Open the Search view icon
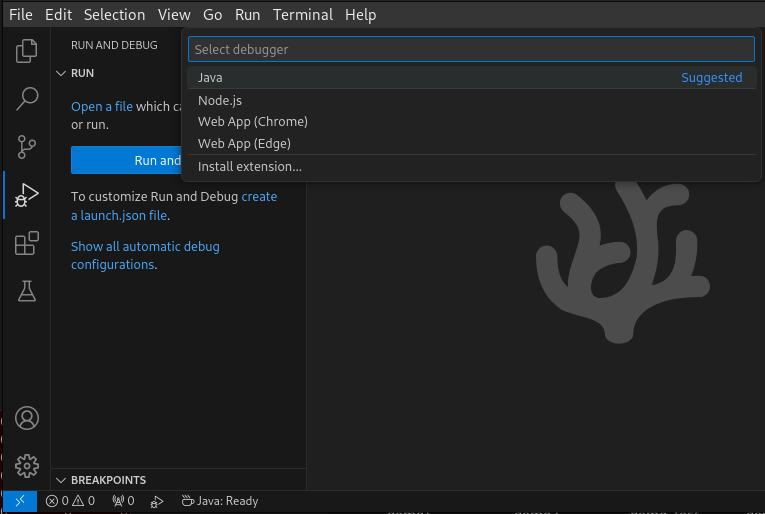Screen dimensions: 765x514 pos(26,99)
